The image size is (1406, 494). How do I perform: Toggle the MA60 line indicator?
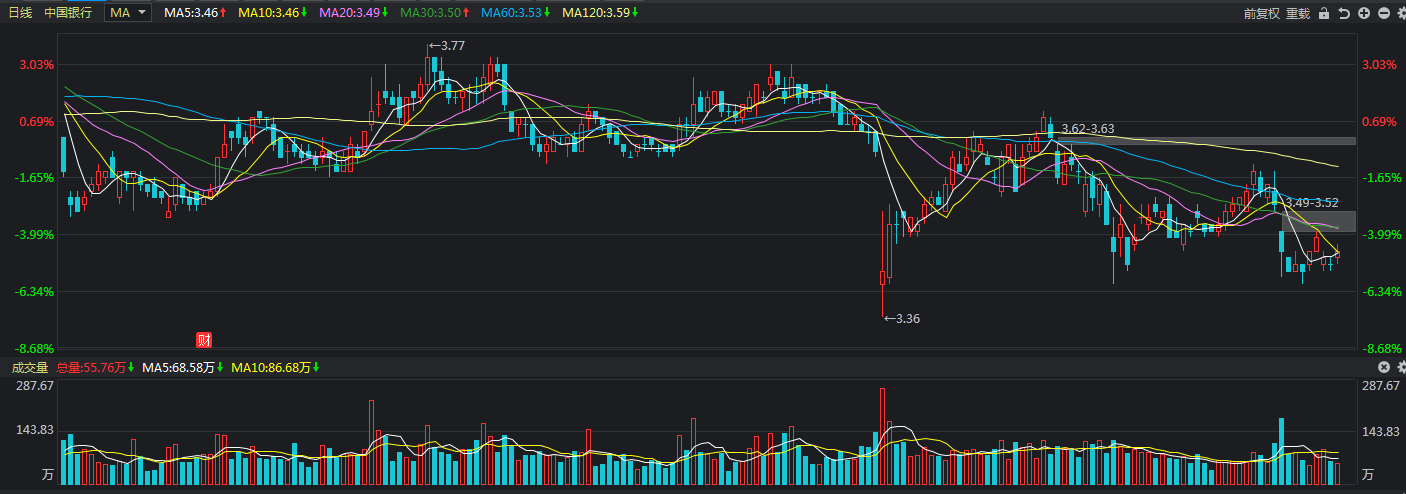coord(516,13)
